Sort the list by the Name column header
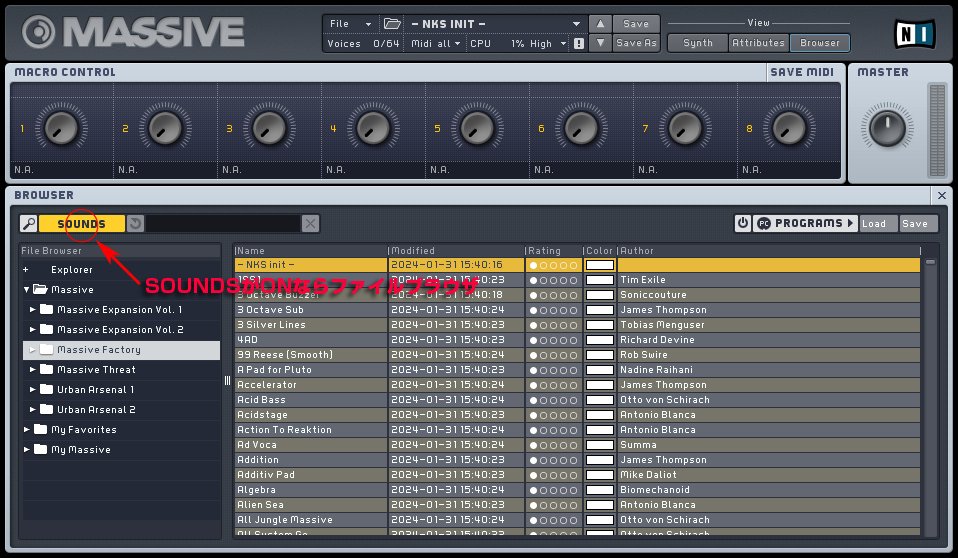Viewport: 958px width, 558px height. click(x=310, y=251)
